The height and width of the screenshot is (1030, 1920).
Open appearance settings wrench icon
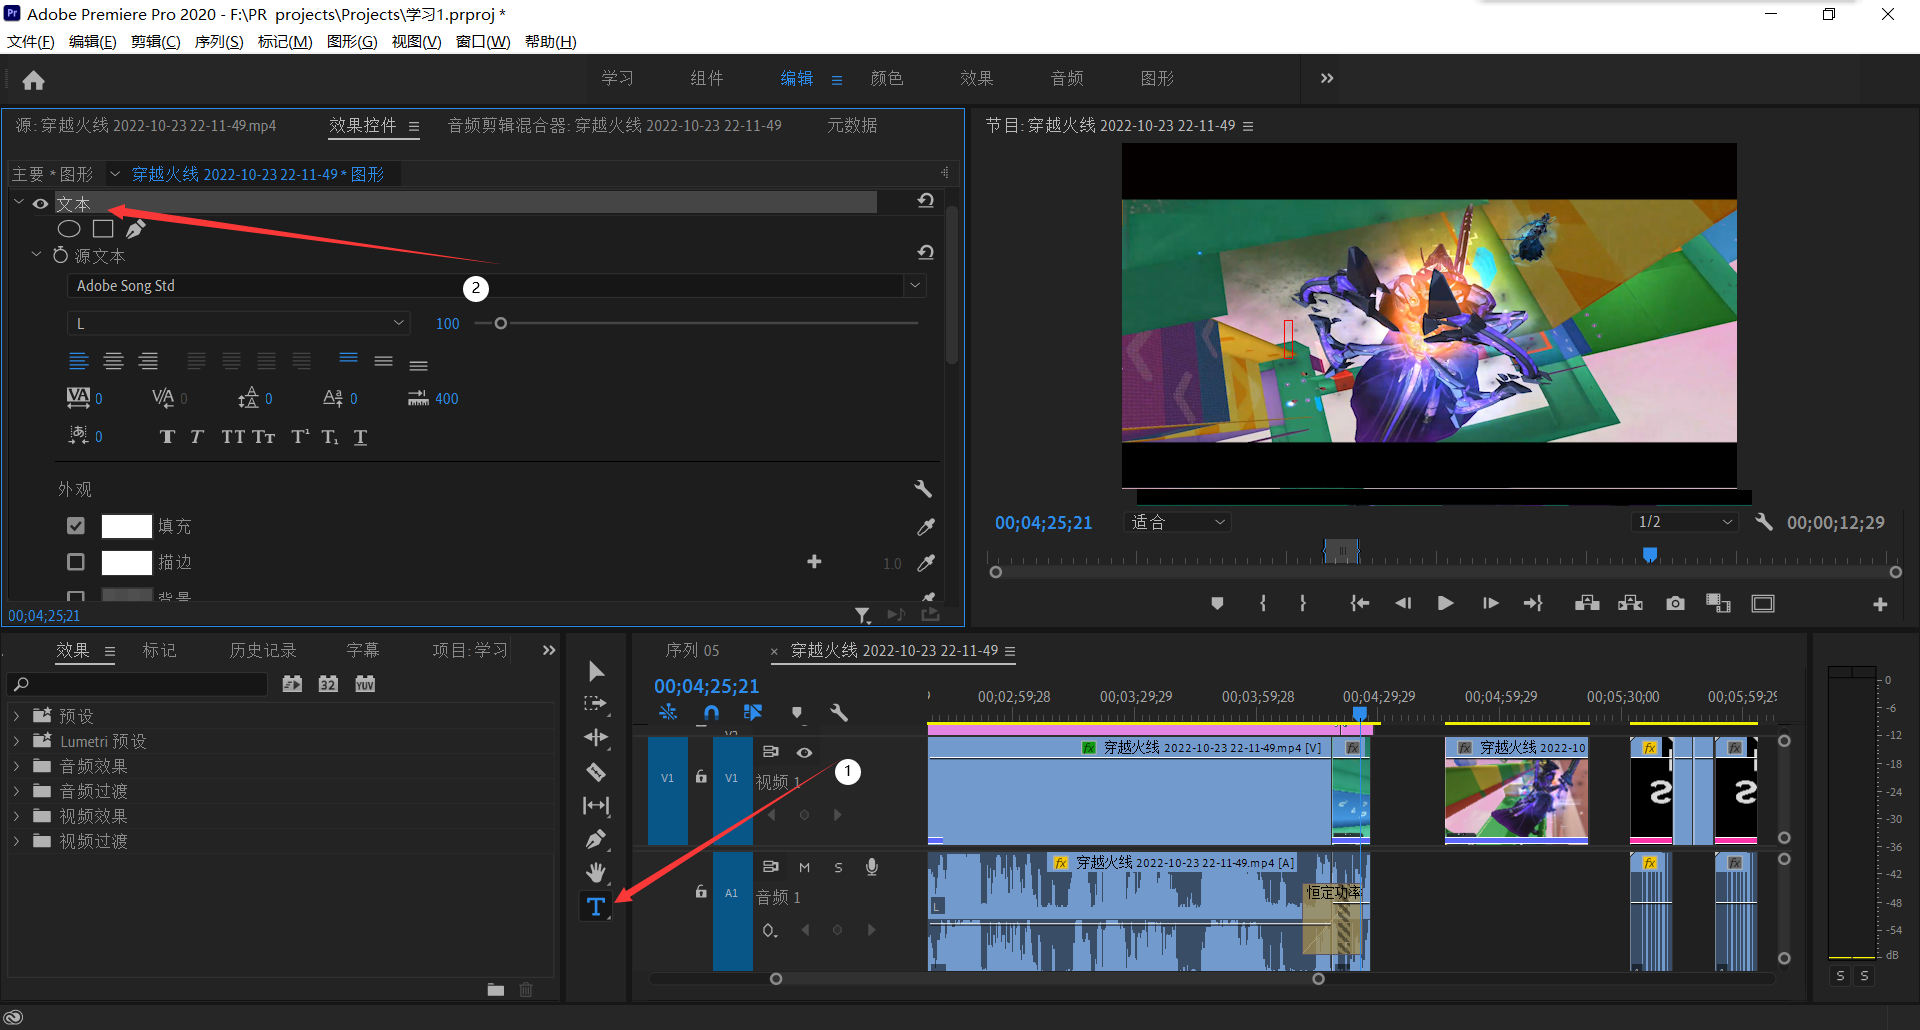coord(923,489)
